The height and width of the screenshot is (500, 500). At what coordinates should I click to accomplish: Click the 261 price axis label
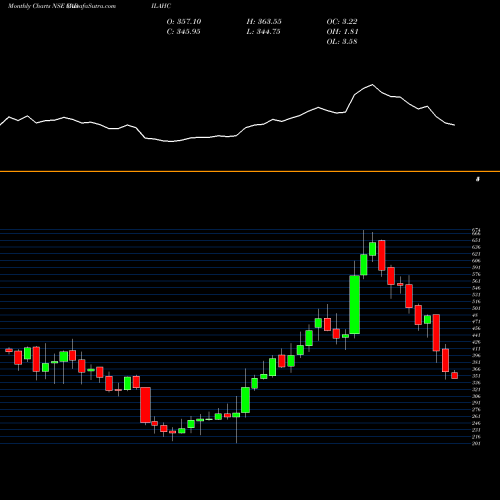(476, 416)
